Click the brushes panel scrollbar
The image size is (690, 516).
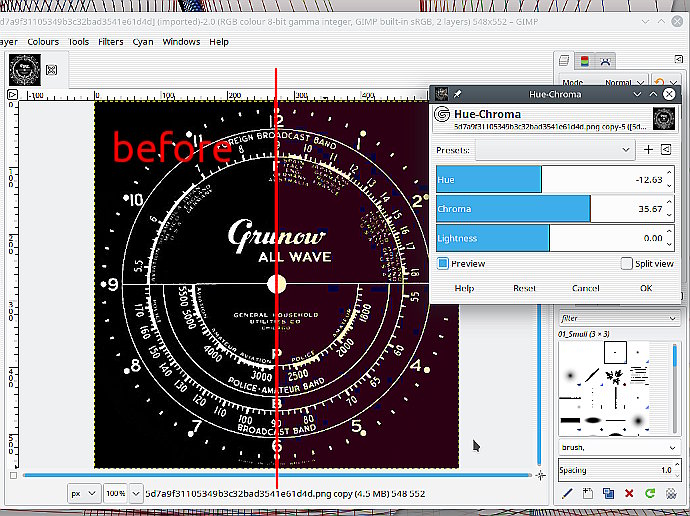(675, 387)
